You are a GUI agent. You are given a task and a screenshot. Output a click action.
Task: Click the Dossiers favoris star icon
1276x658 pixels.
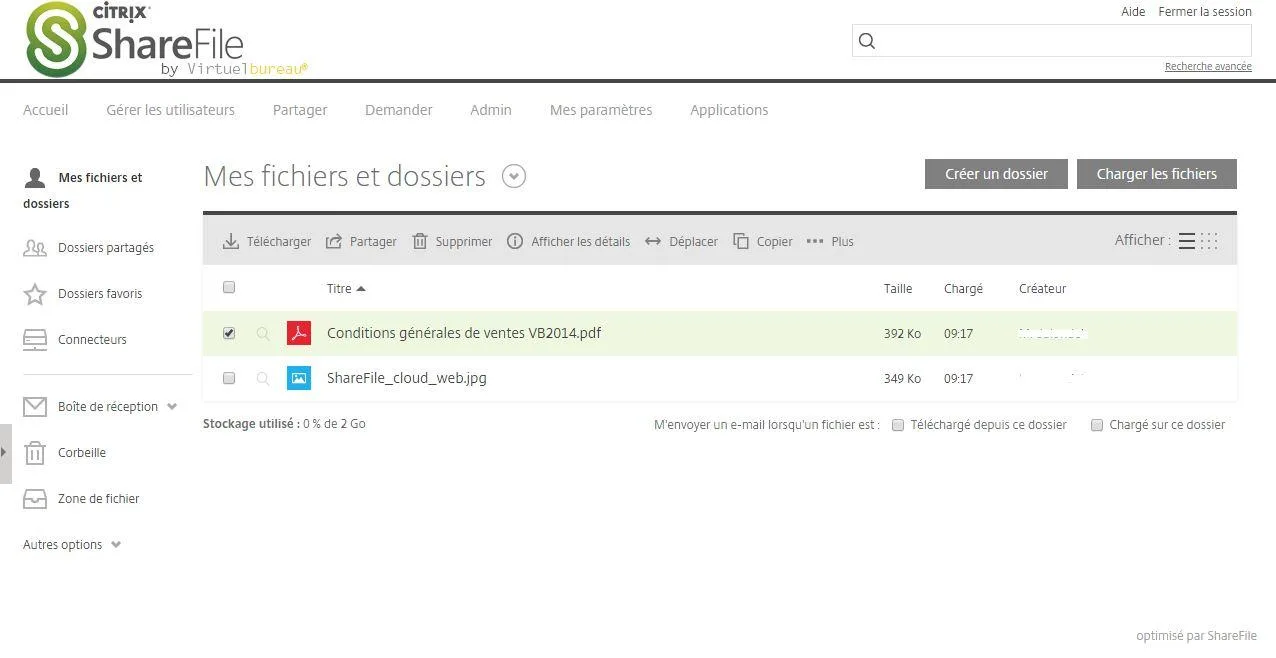click(x=35, y=294)
